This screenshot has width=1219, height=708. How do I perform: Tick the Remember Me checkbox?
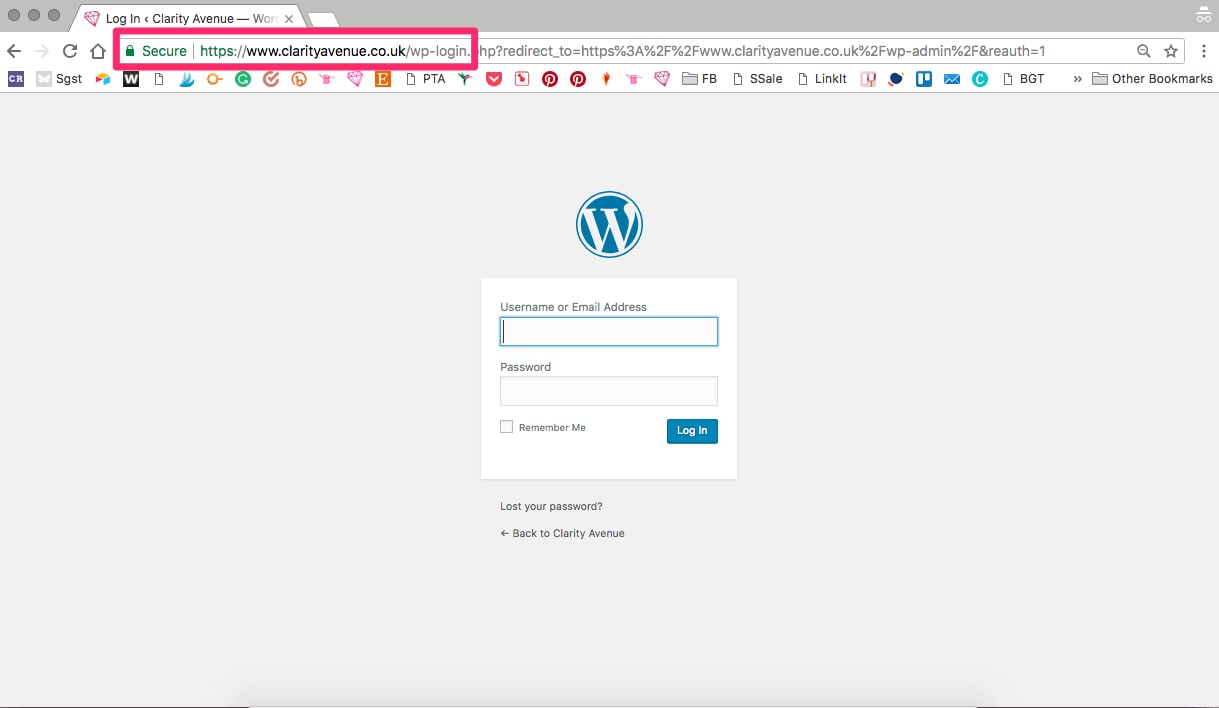506,427
